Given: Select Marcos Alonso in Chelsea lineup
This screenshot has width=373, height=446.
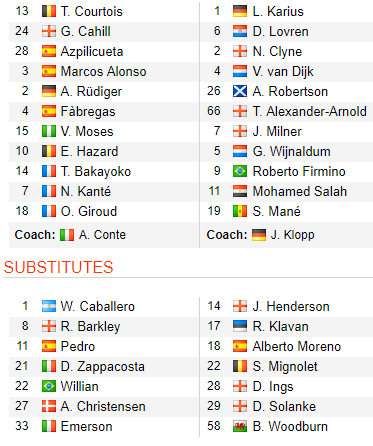Looking at the screenshot, I should coord(103,71).
